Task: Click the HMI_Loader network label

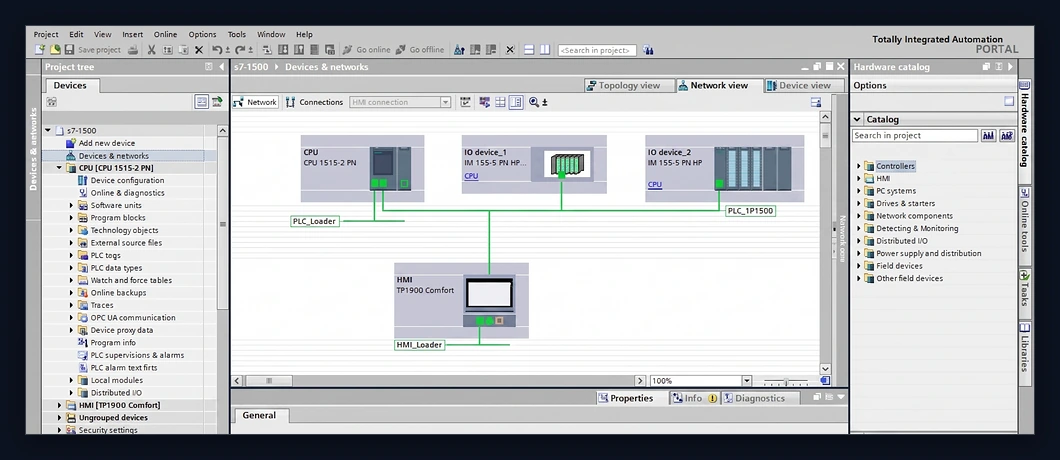Action: [419, 345]
